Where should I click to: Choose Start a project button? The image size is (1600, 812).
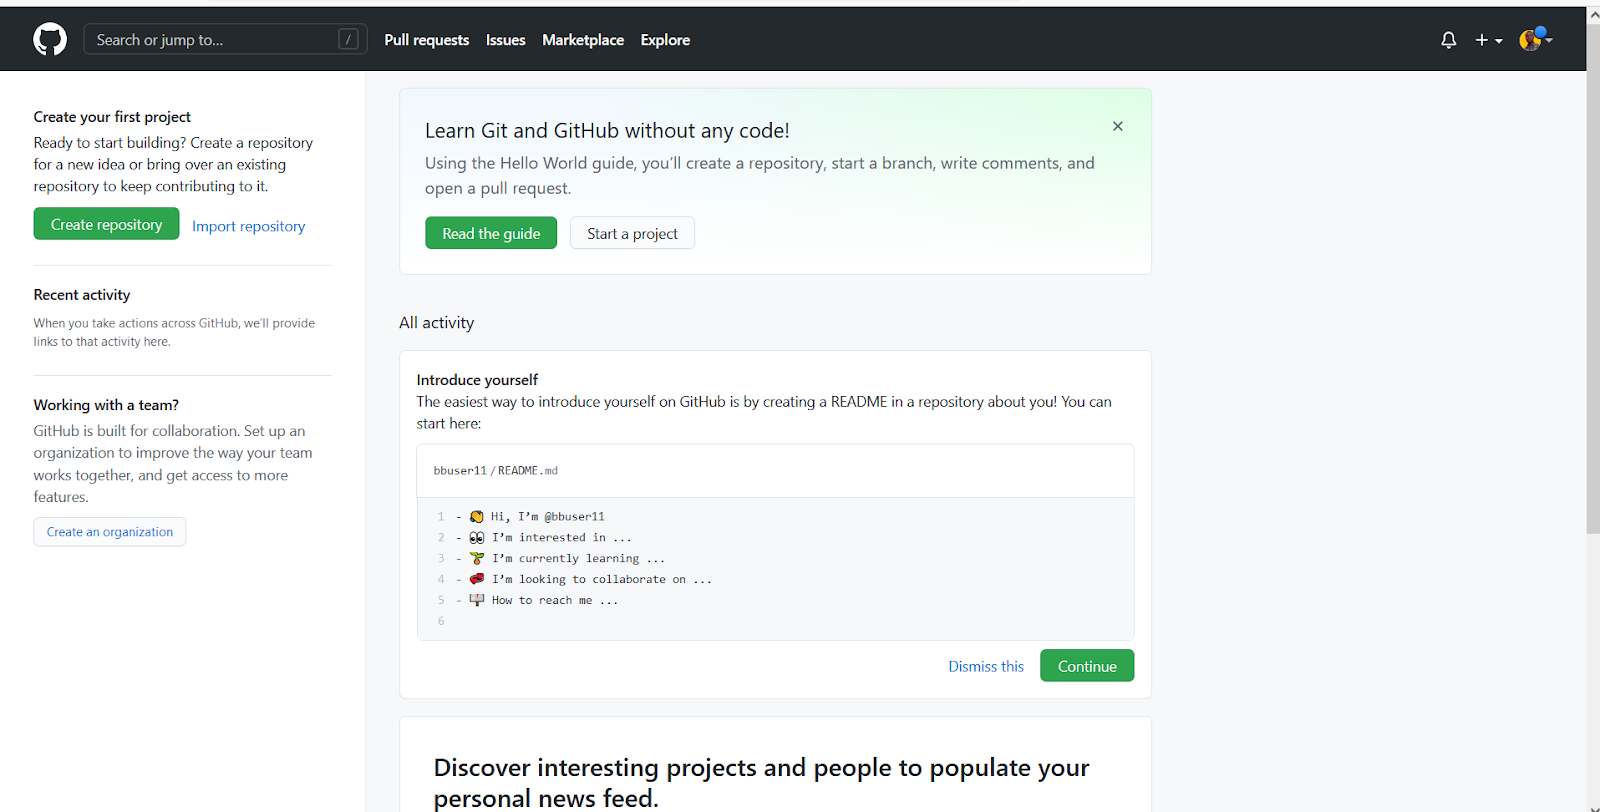(x=632, y=233)
